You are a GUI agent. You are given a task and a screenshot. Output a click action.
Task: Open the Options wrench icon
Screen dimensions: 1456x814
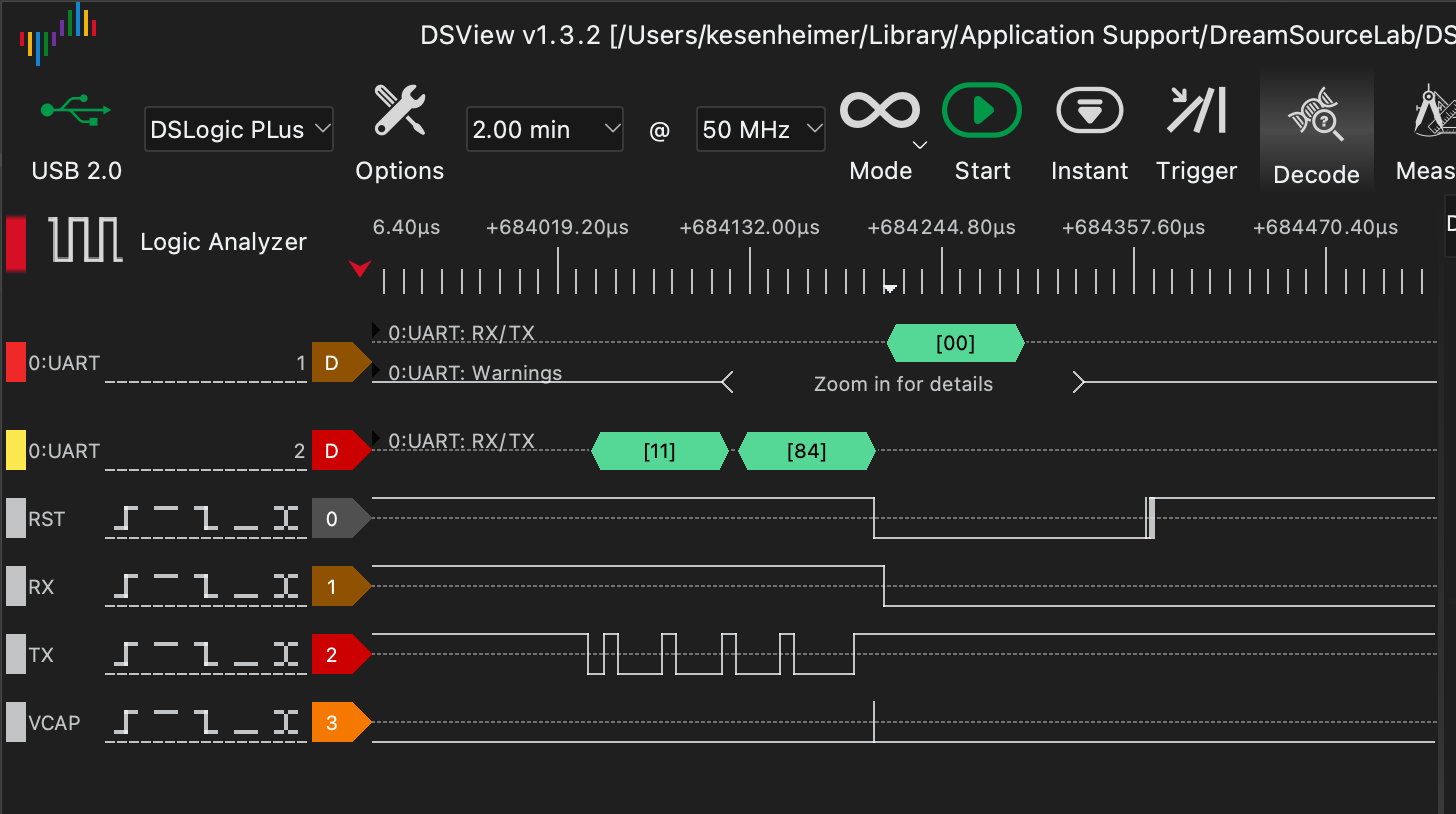click(399, 111)
